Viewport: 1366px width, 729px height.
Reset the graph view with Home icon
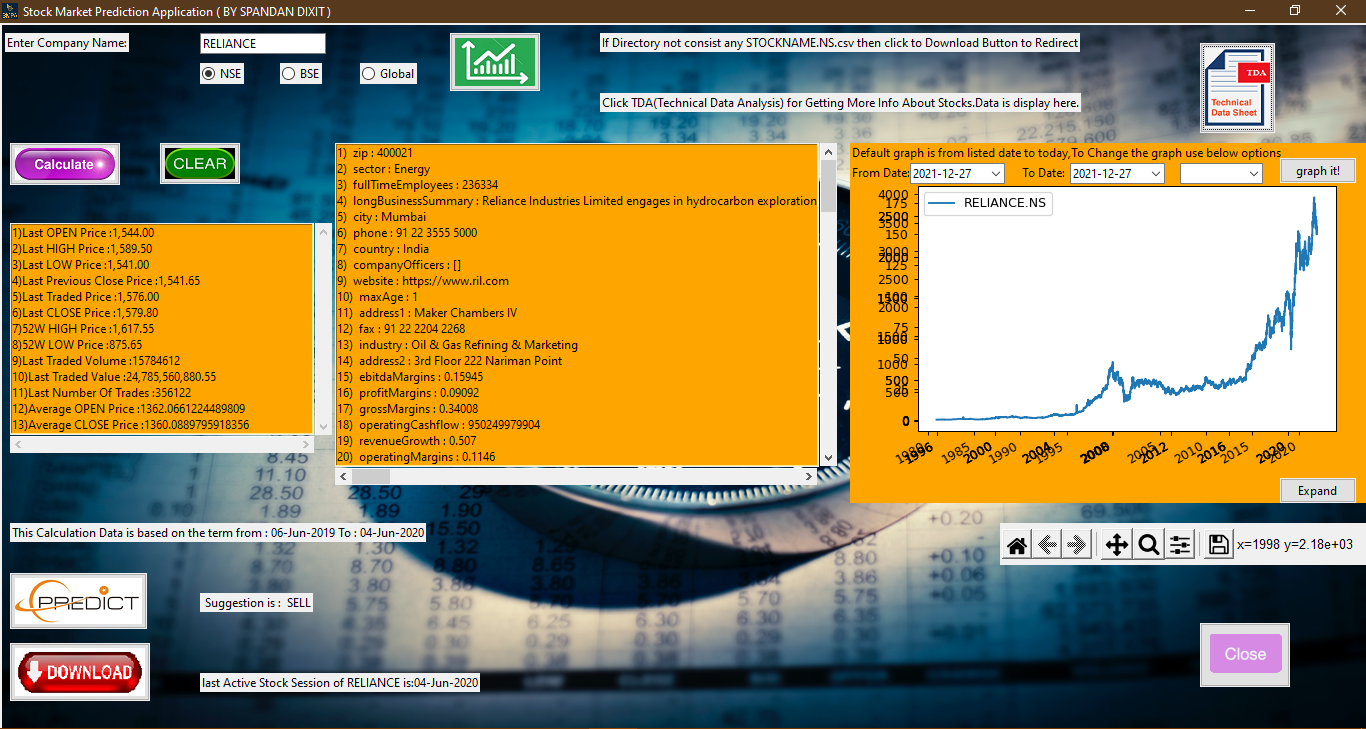tap(1017, 545)
